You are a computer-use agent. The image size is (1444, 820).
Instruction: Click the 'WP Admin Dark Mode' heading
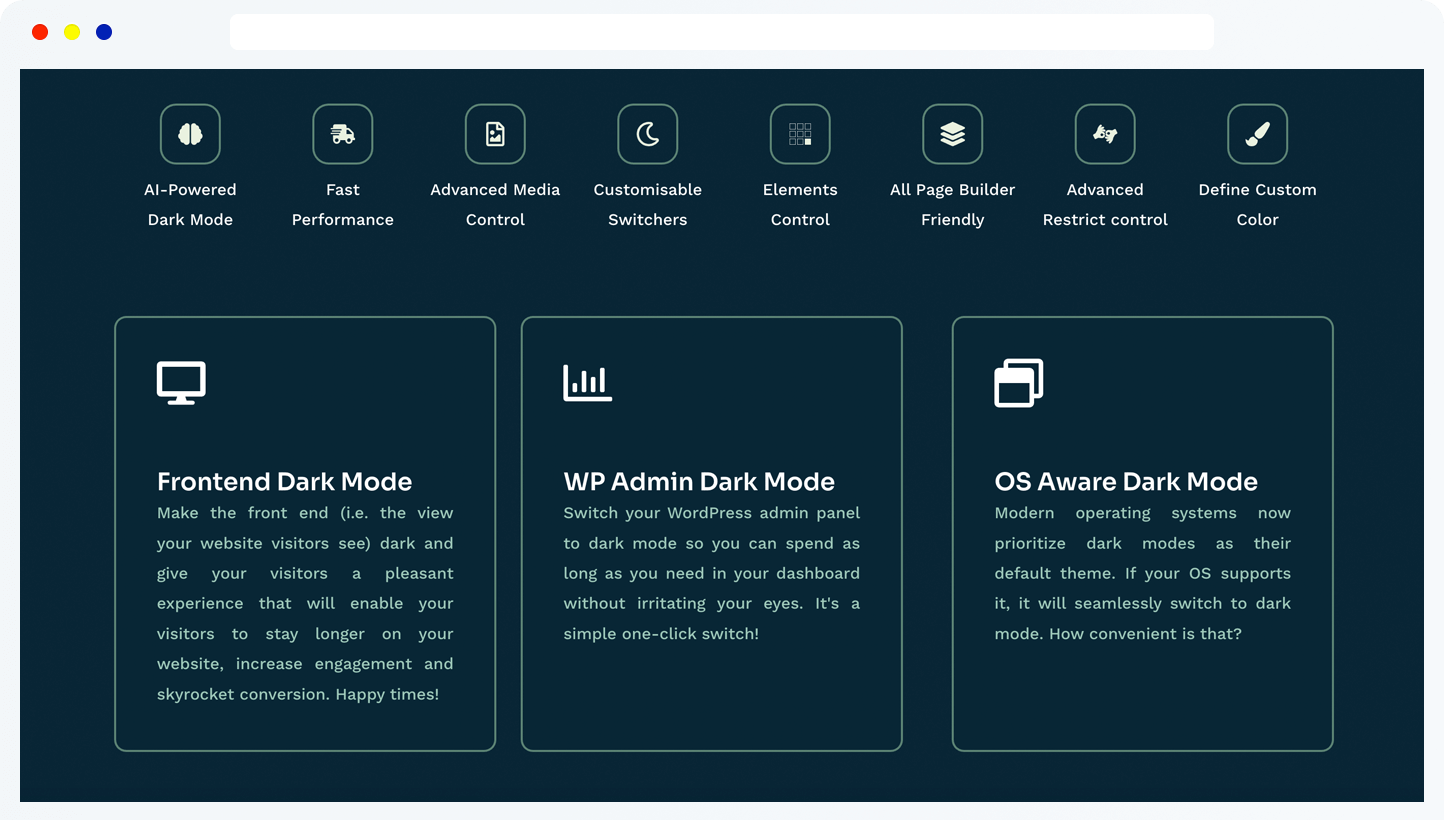[x=699, y=481]
